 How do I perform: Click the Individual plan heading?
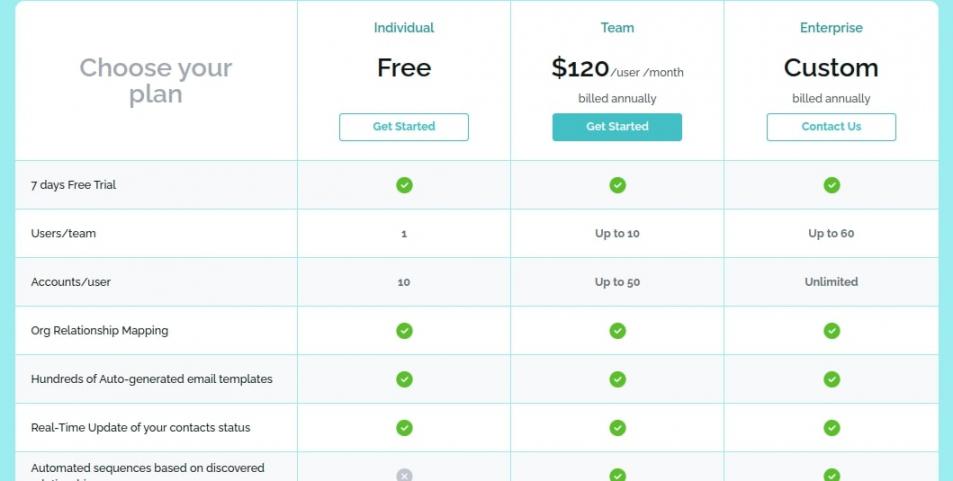point(404,28)
